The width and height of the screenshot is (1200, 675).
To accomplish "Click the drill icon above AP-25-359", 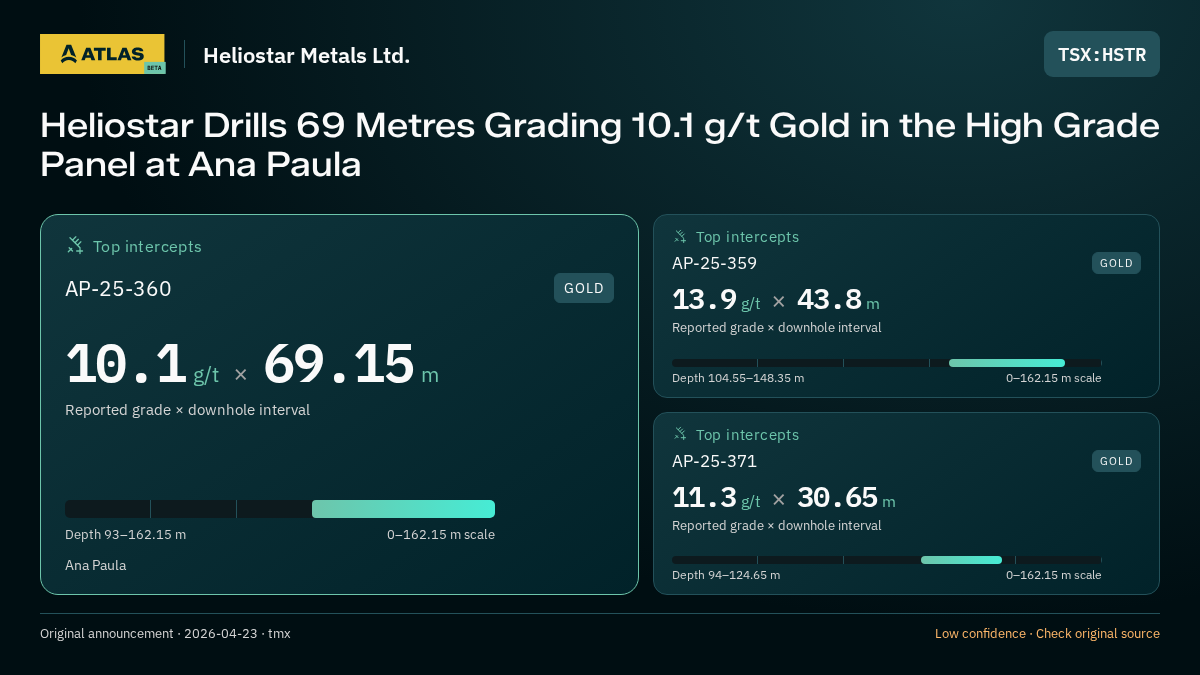I will tap(680, 236).
